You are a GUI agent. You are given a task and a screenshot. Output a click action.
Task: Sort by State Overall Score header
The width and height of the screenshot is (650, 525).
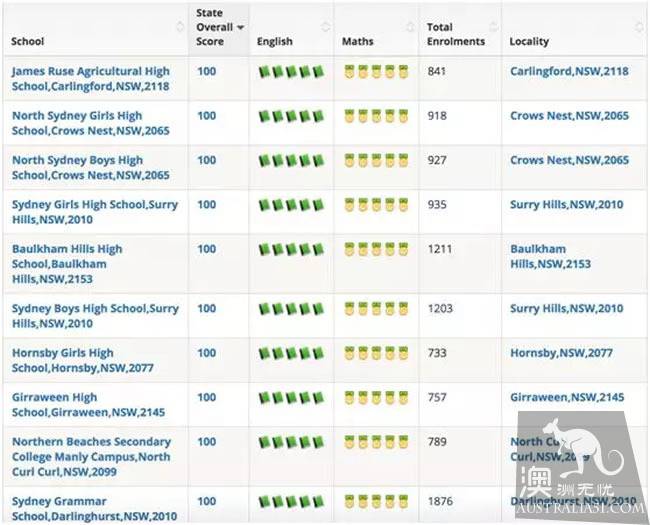(219, 29)
